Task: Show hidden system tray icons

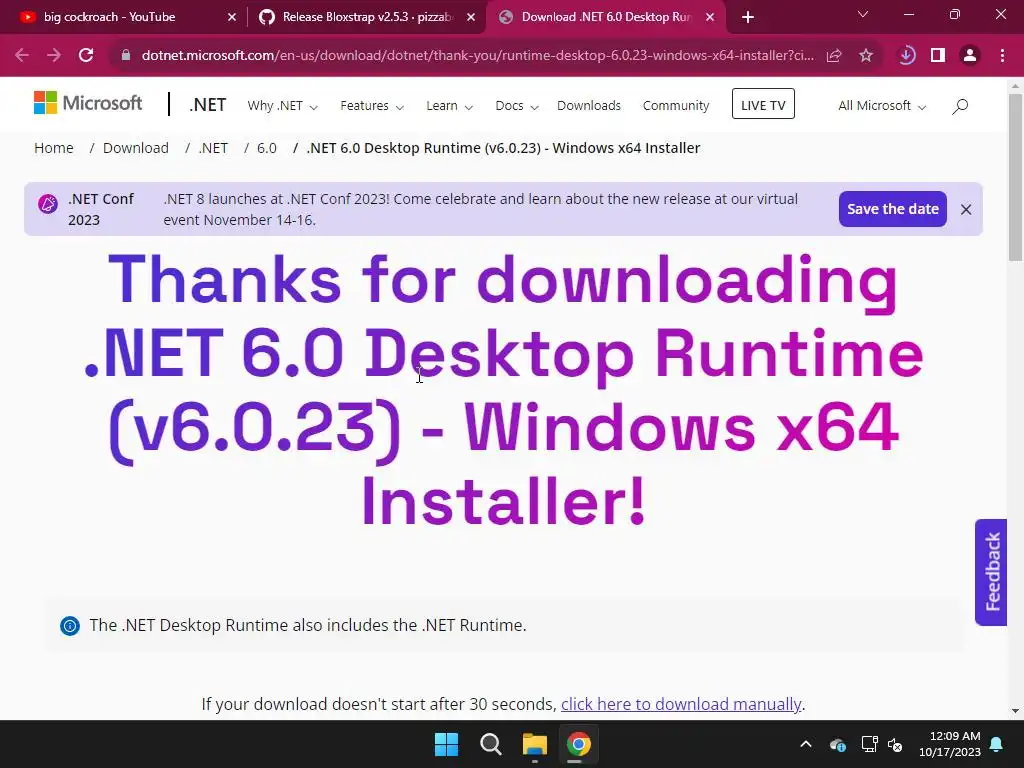Action: (806, 744)
